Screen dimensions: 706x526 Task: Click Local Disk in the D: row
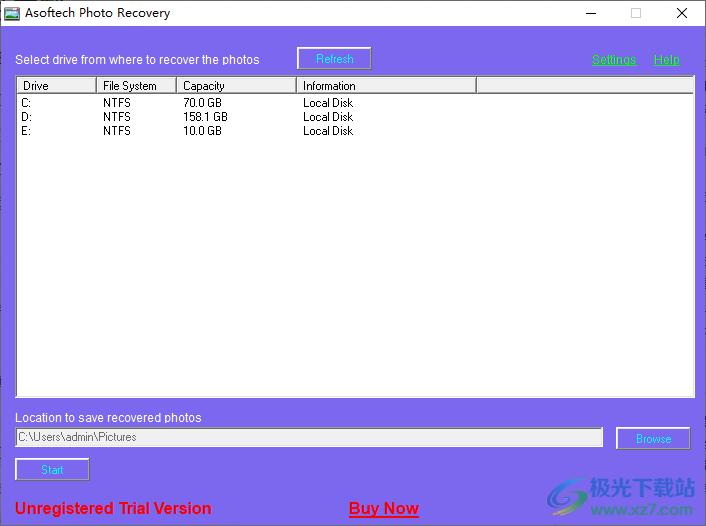[x=328, y=117]
